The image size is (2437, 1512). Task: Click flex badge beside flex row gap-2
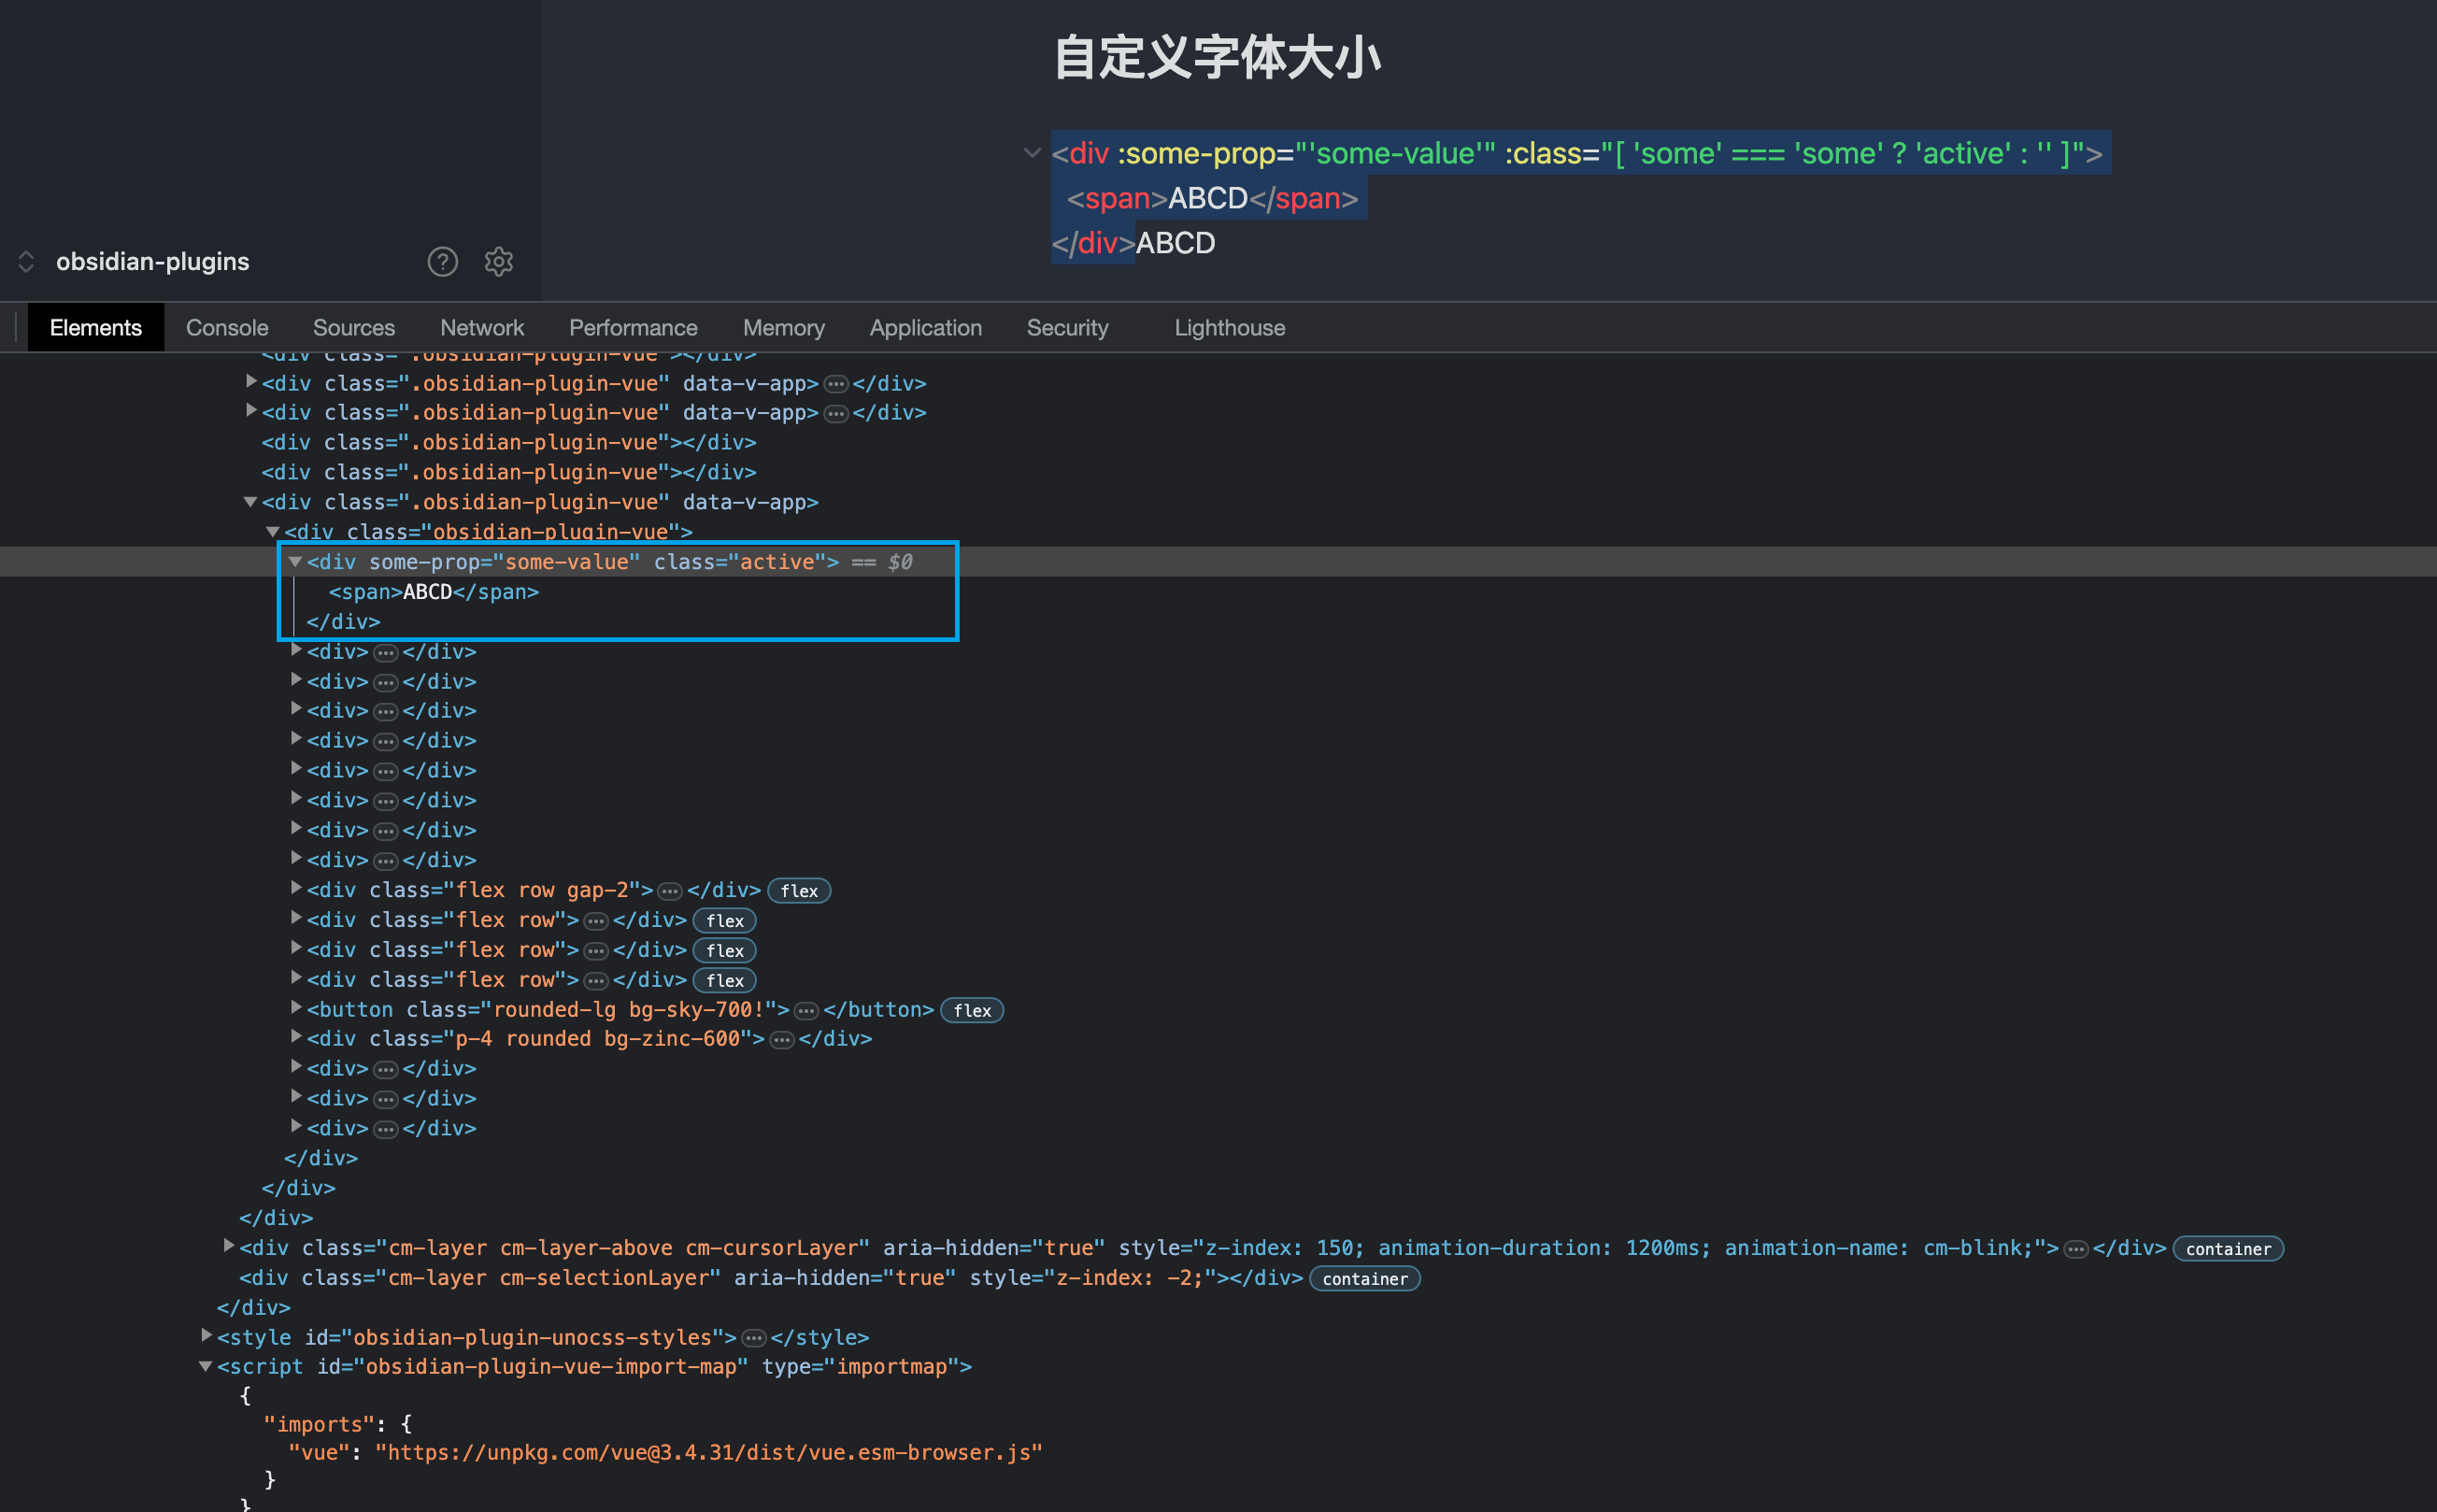798,891
